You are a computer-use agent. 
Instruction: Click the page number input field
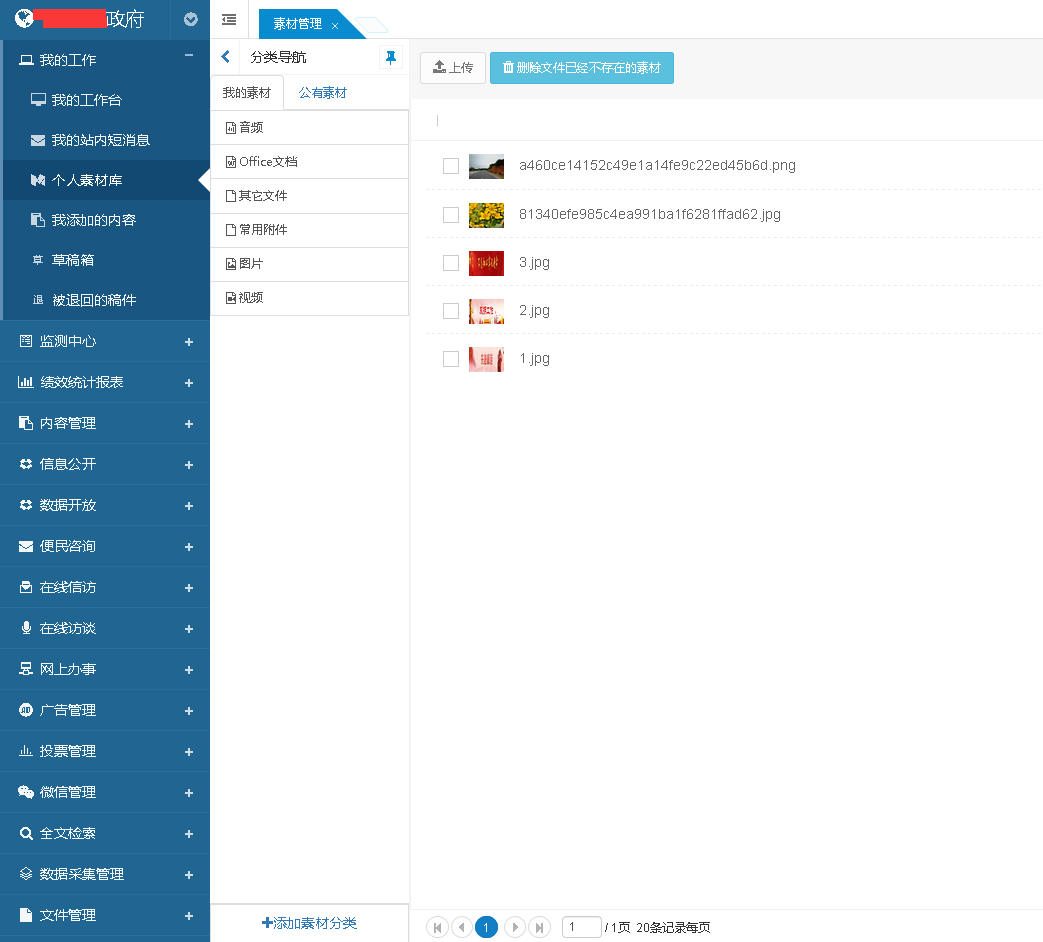[581, 927]
